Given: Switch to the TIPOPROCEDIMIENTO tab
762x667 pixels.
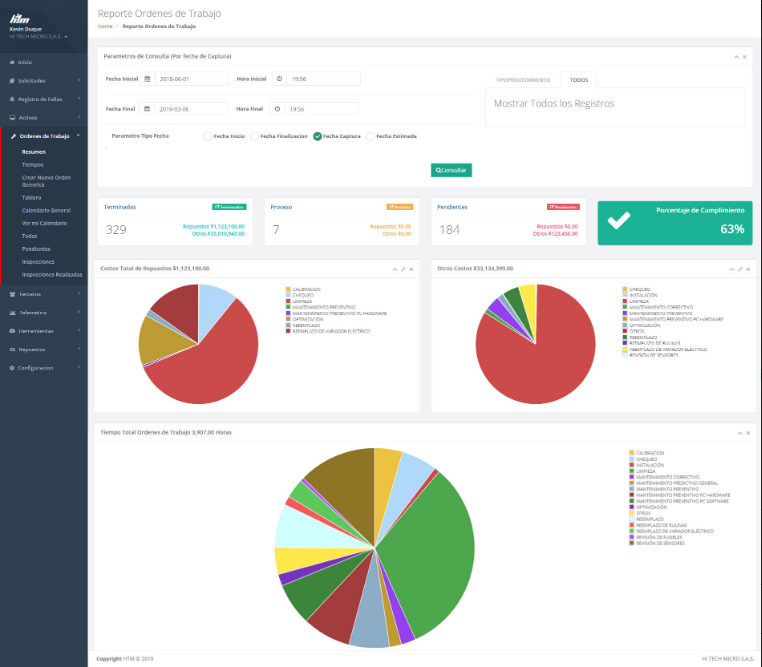Looking at the screenshot, I should [x=523, y=80].
